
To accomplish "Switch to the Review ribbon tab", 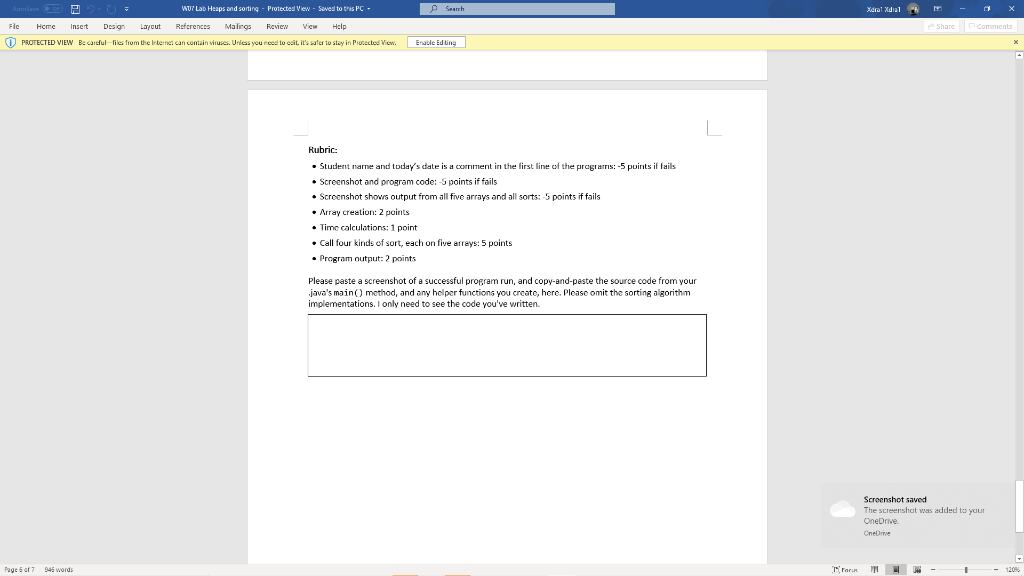I will (278, 27).
